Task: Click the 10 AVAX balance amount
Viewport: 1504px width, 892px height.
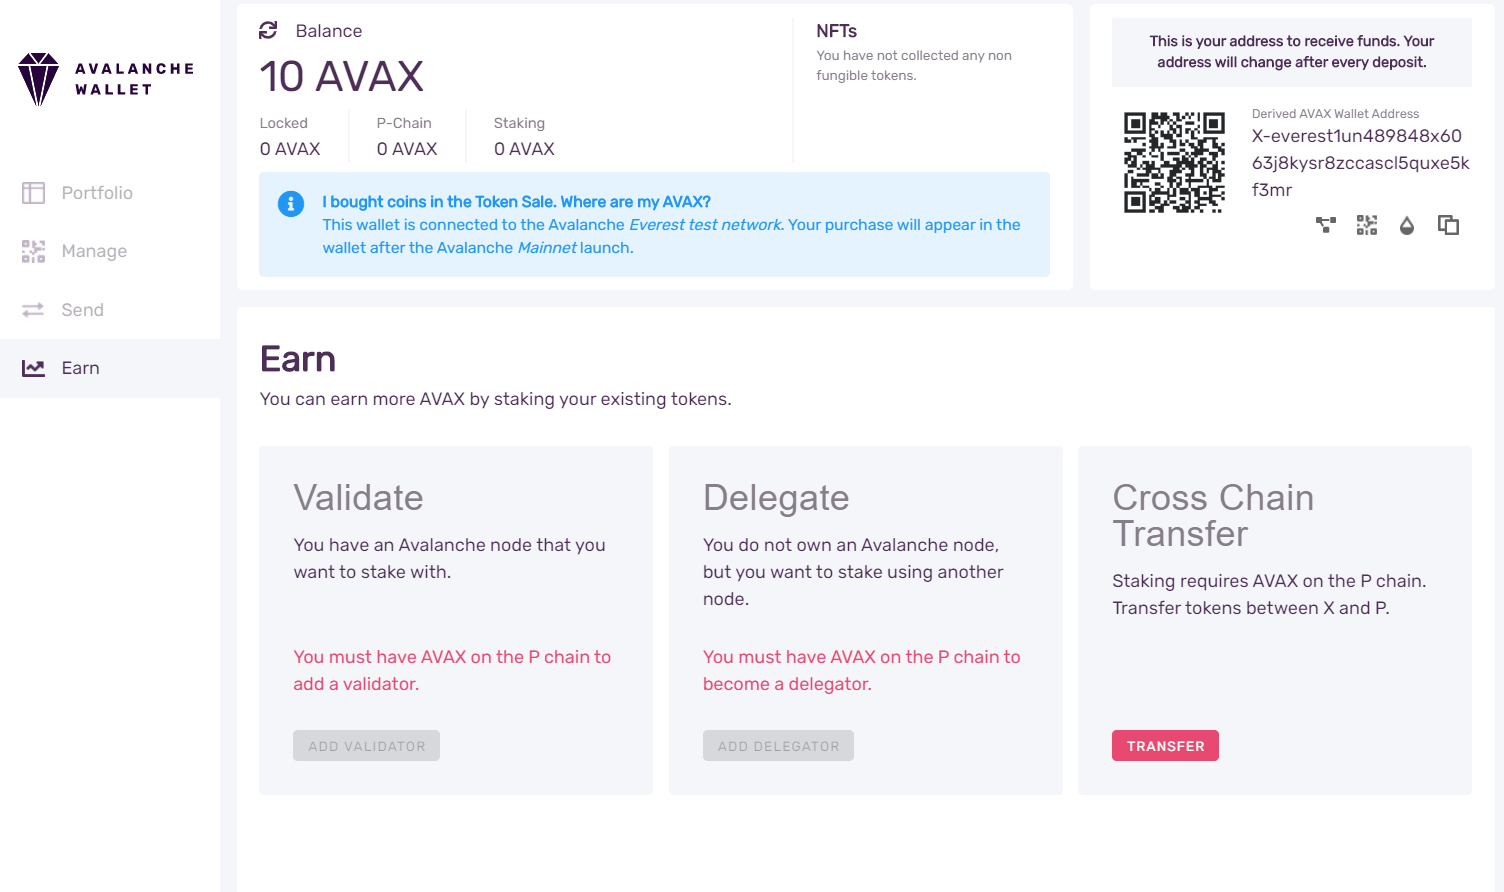Action: pos(341,77)
